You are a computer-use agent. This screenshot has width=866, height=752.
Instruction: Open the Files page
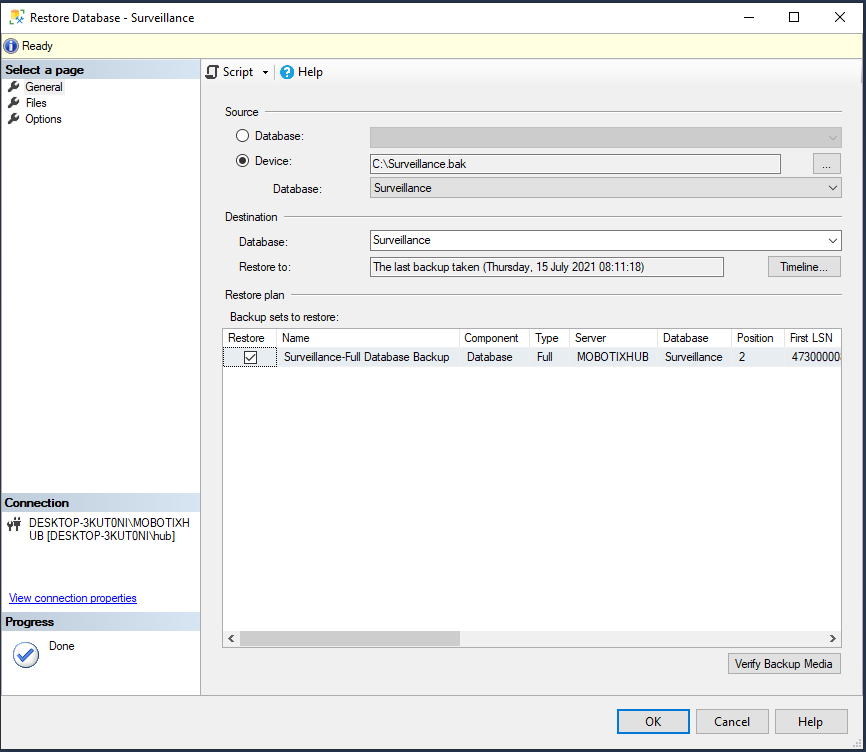tap(36, 103)
